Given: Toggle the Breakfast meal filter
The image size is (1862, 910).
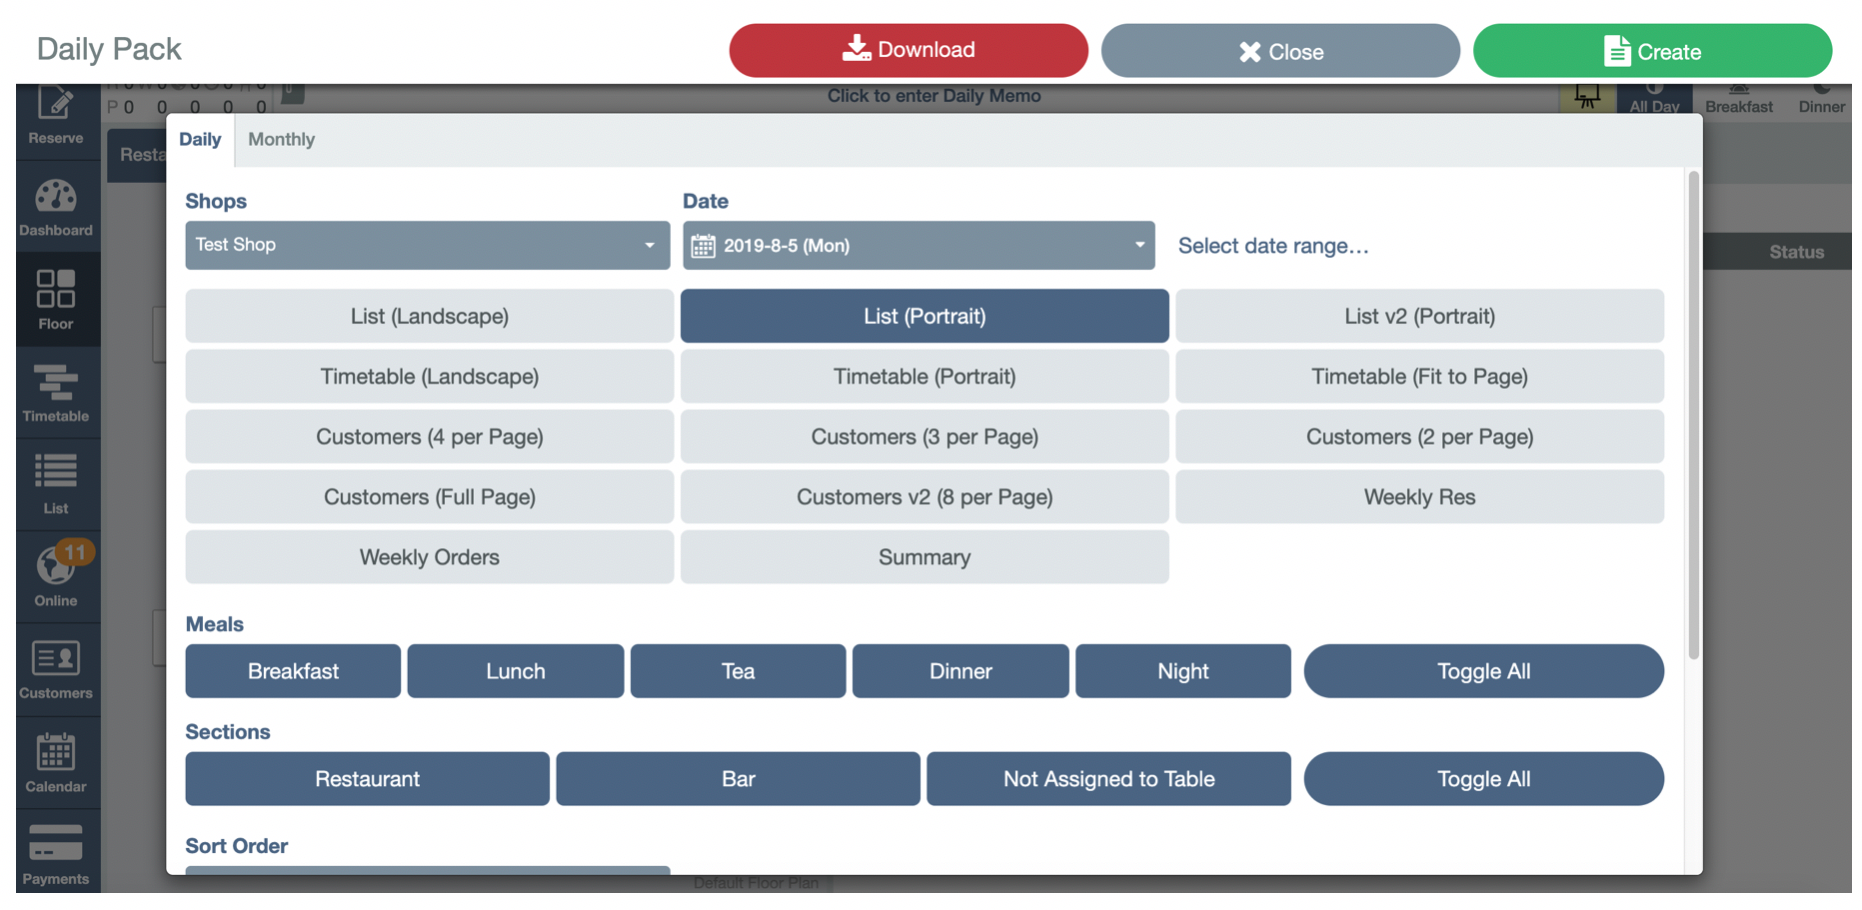Looking at the screenshot, I should [293, 671].
